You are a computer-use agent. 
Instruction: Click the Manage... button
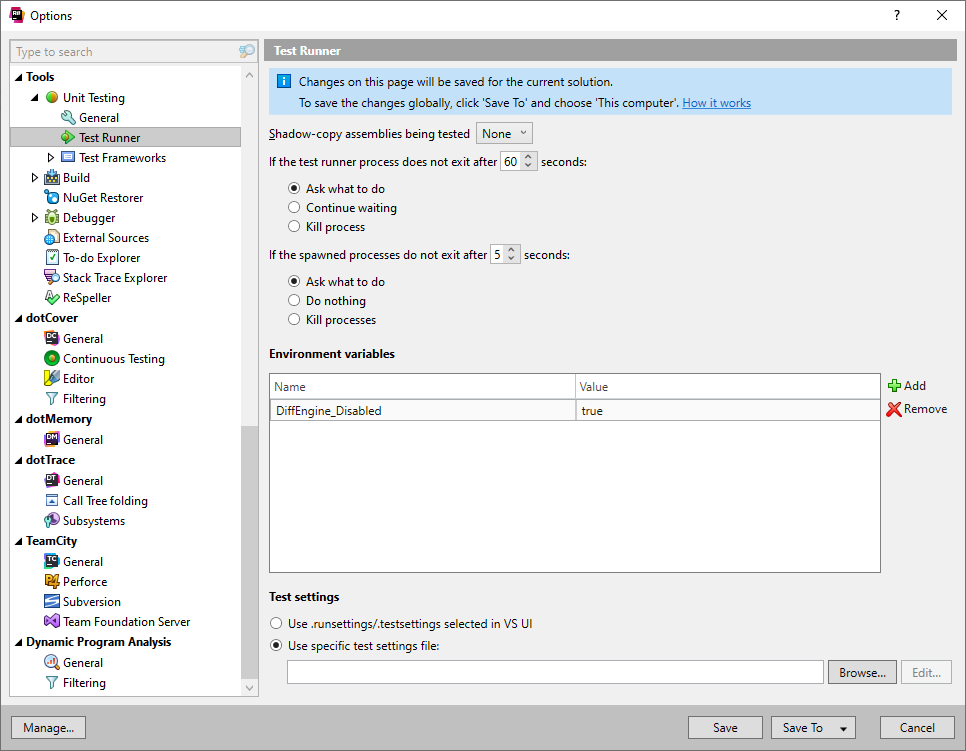pyautogui.click(x=49, y=728)
